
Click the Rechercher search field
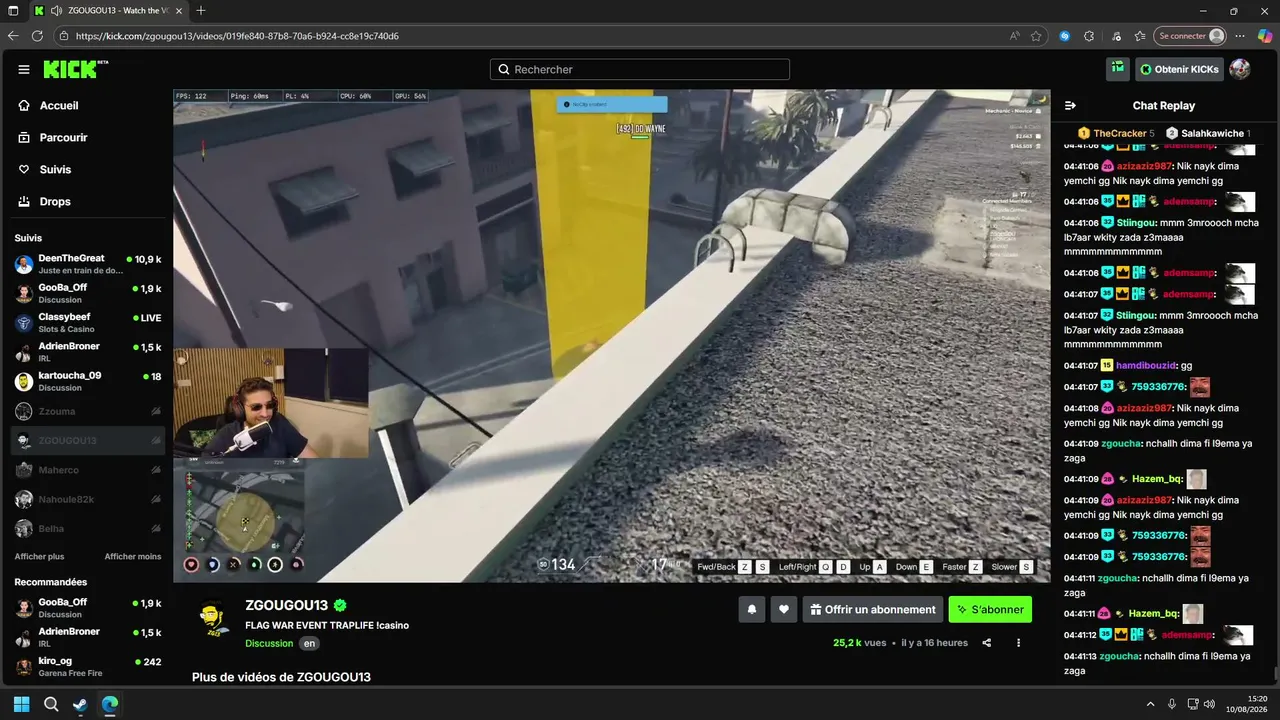640,69
